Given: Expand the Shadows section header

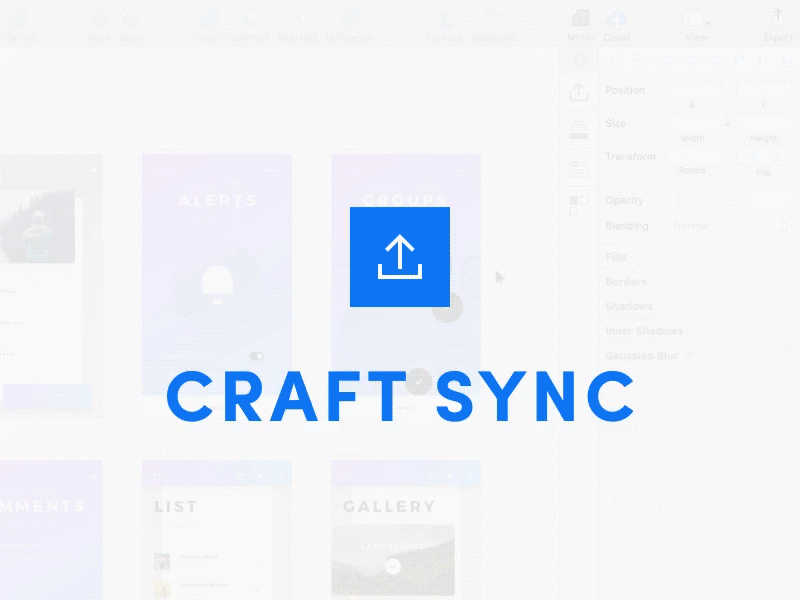Looking at the screenshot, I should pyautogui.click(x=628, y=306).
